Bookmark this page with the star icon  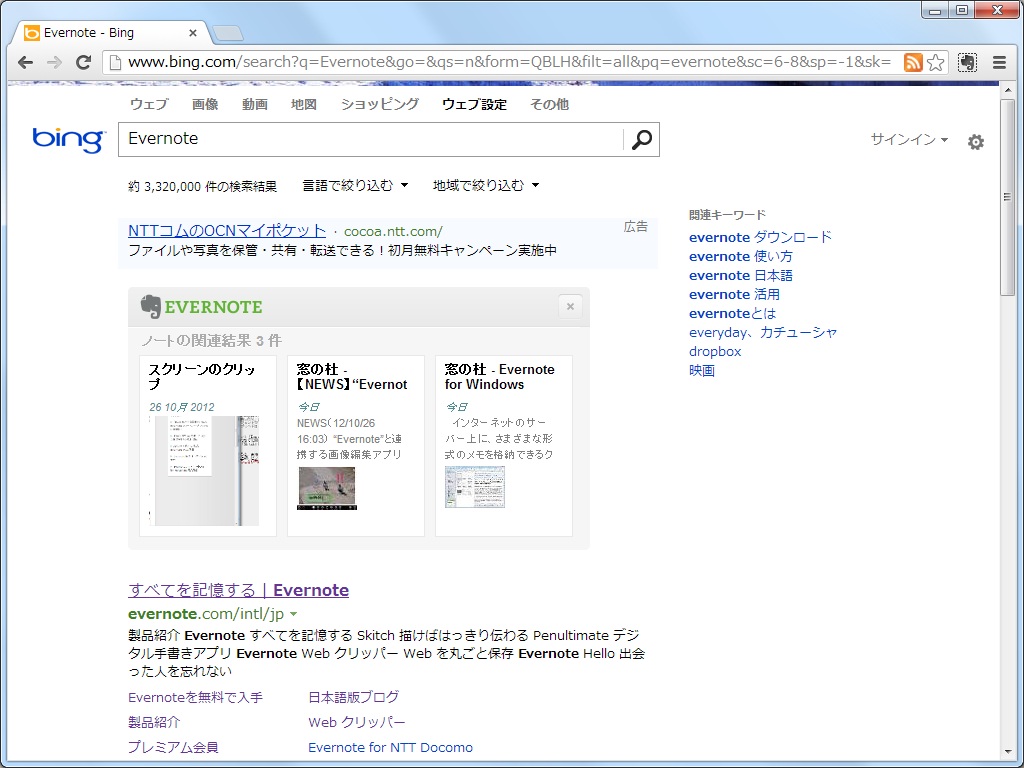point(935,62)
